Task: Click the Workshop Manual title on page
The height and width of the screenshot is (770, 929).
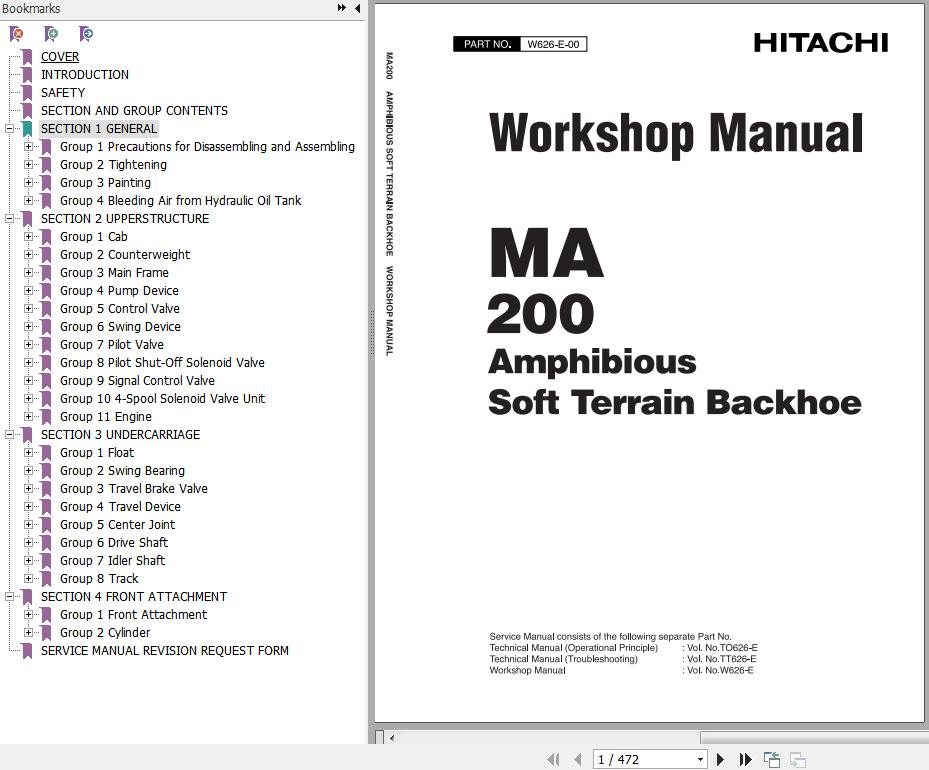Action: (x=676, y=134)
